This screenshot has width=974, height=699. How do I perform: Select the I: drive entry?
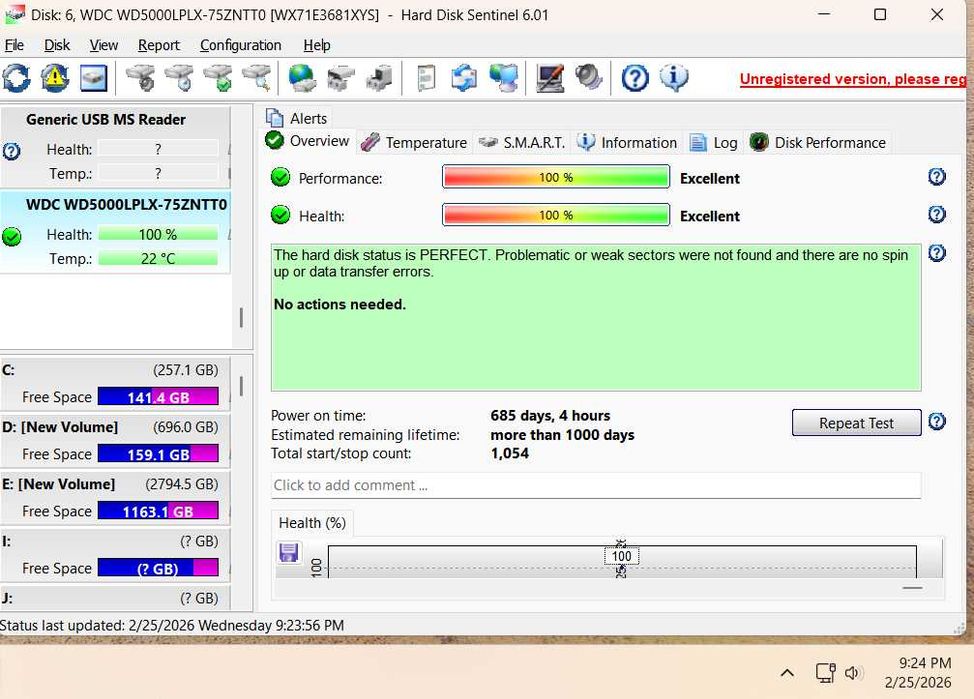coord(115,555)
